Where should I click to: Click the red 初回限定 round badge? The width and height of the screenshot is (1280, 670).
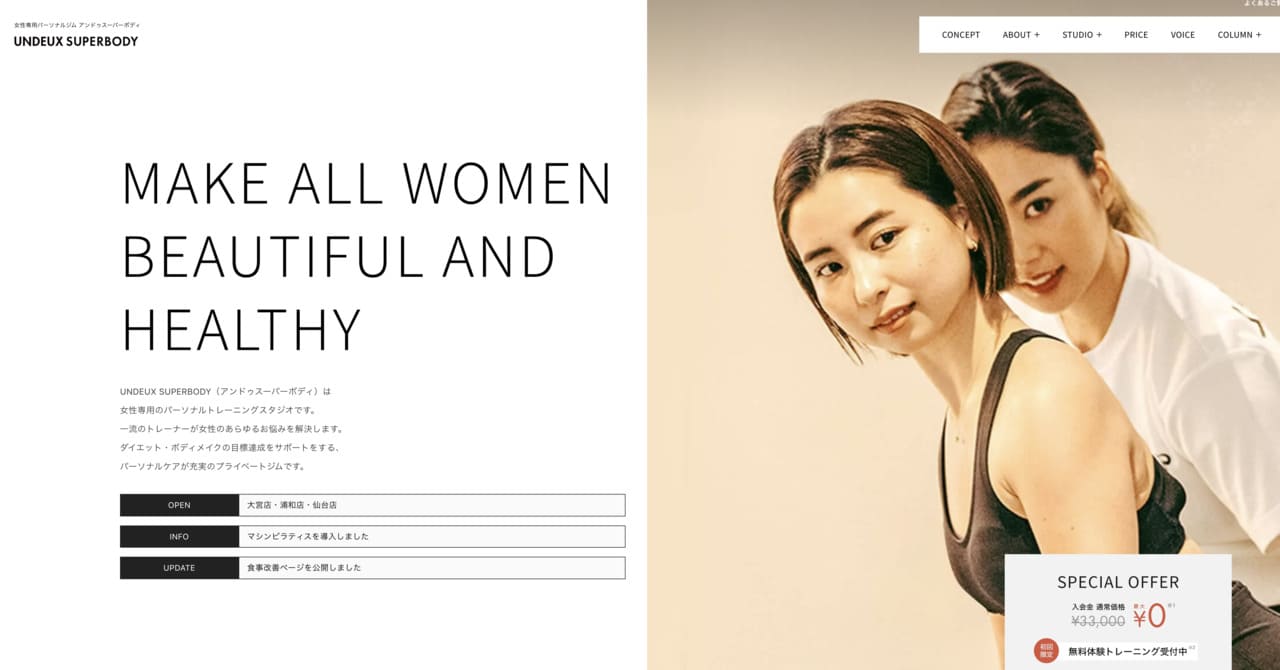click(1046, 651)
